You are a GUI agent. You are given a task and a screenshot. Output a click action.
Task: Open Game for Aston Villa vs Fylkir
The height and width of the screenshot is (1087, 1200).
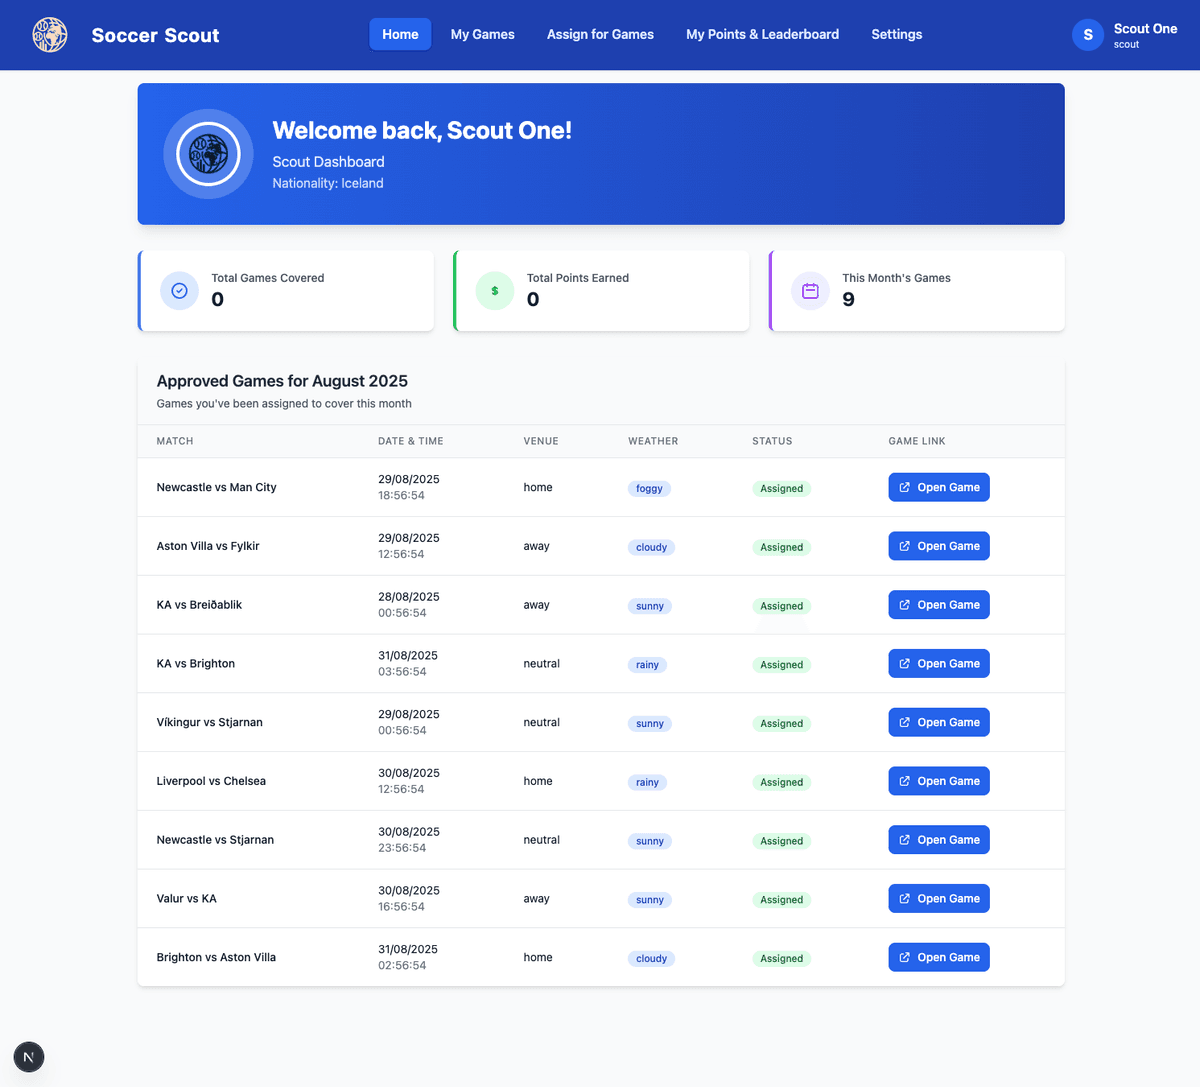938,546
